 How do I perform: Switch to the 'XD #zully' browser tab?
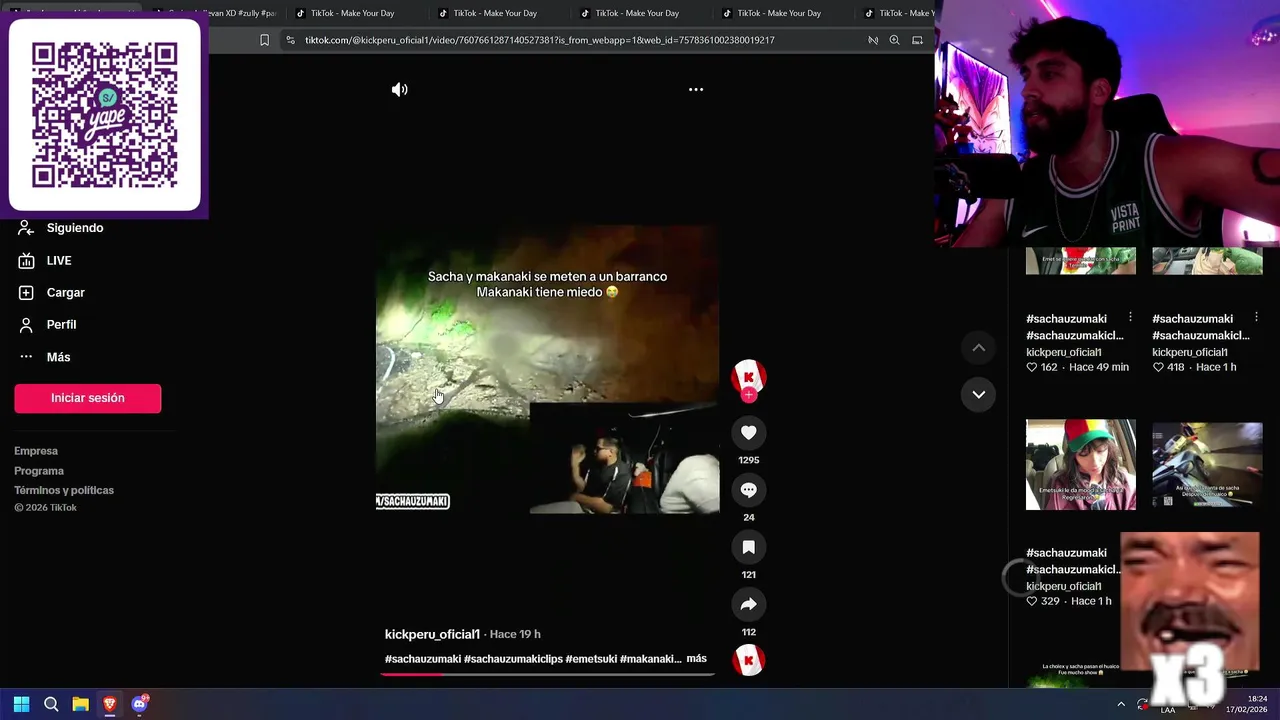pyautogui.click(x=214, y=13)
